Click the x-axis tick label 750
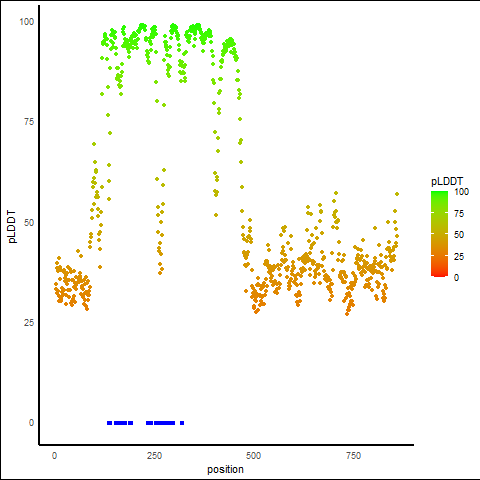Viewport: 480px width, 480px height. click(353, 456)
